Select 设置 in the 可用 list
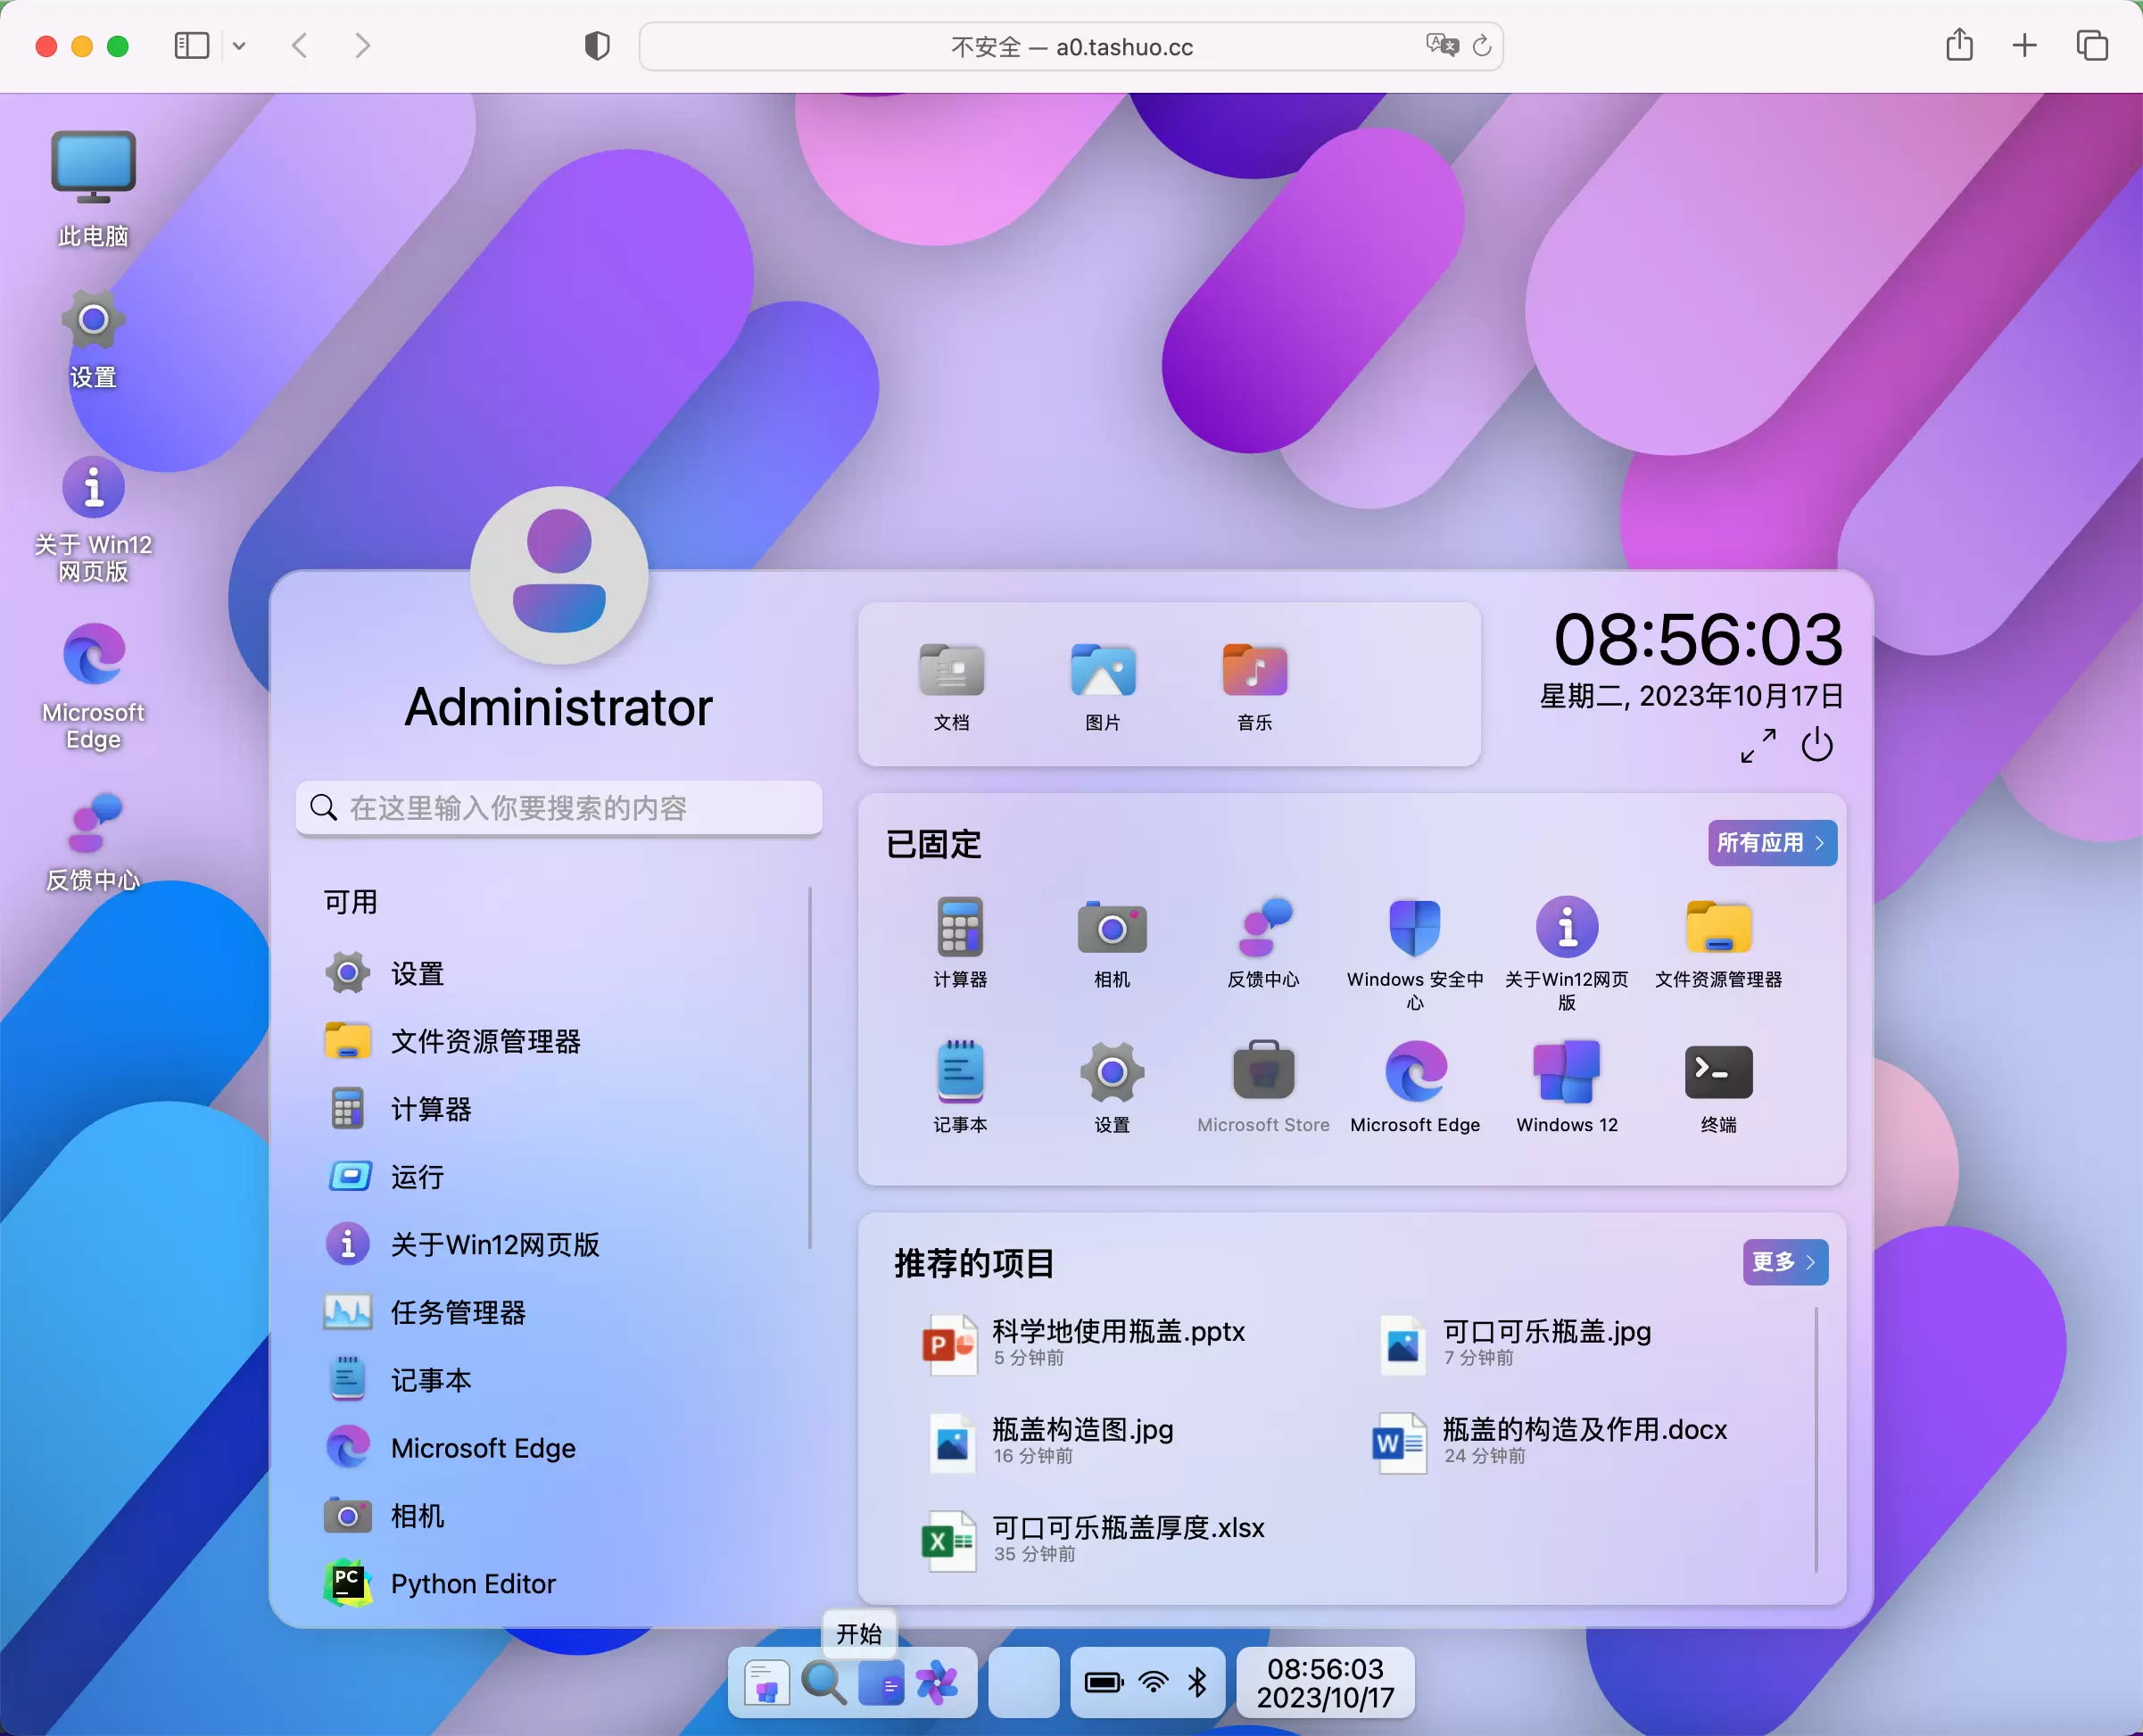Image resolution: width=2143 pixels, height=1736 pixels. click(561, 973)
